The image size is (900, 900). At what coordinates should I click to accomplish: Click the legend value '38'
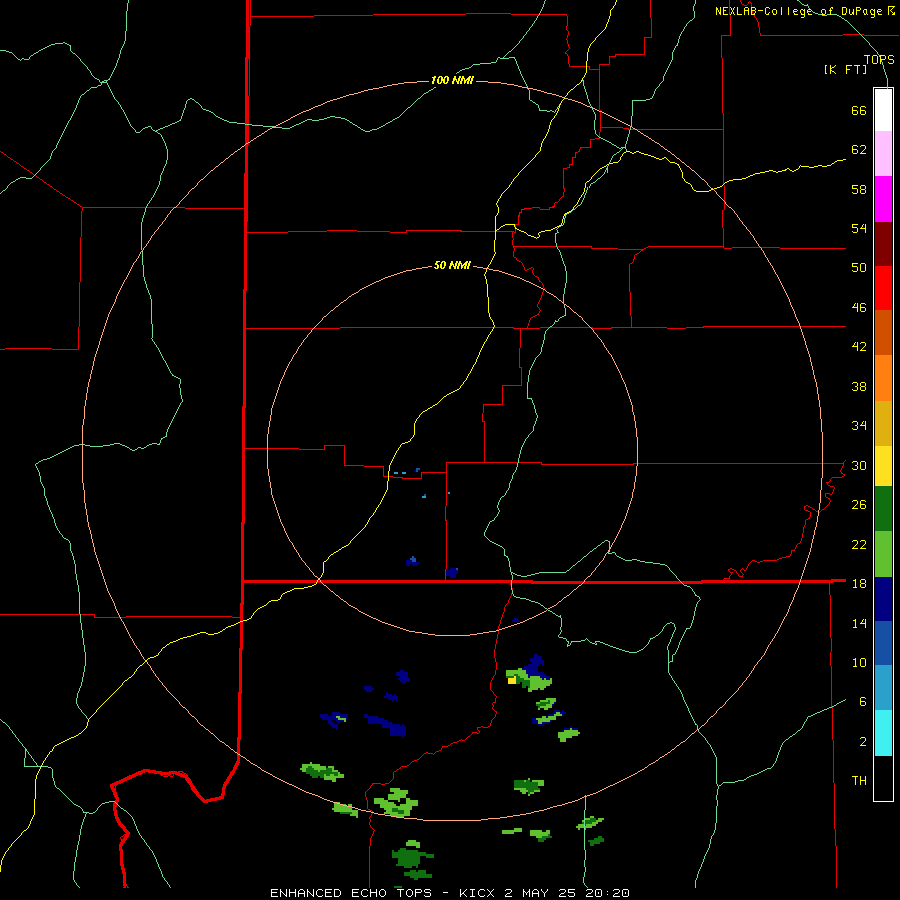(x=859, y=386)
